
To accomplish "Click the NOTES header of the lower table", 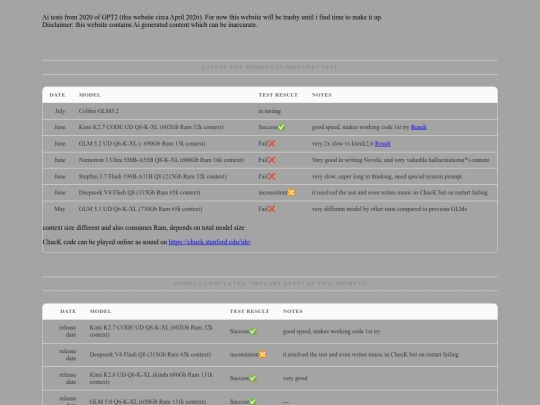I will (x=293, y=311).
